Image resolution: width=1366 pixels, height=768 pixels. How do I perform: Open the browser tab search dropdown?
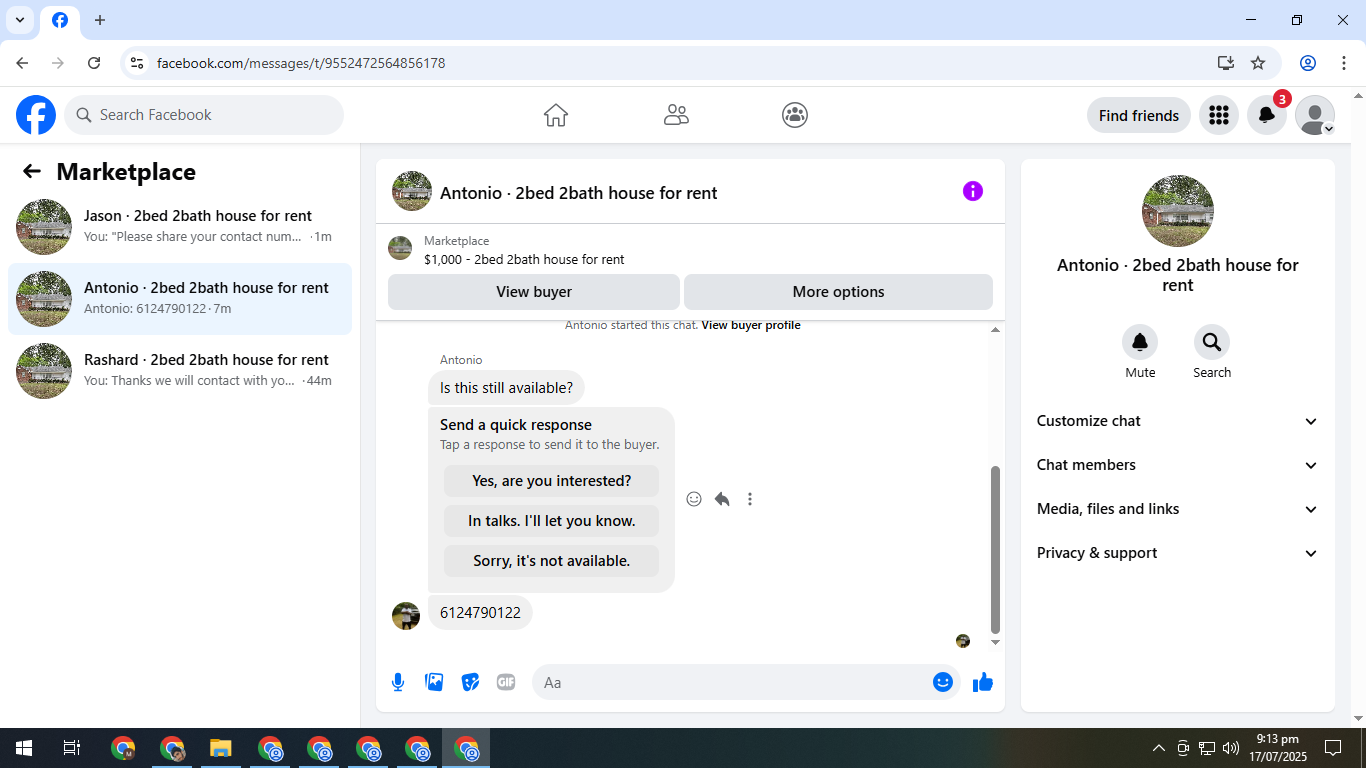[19, 20]
